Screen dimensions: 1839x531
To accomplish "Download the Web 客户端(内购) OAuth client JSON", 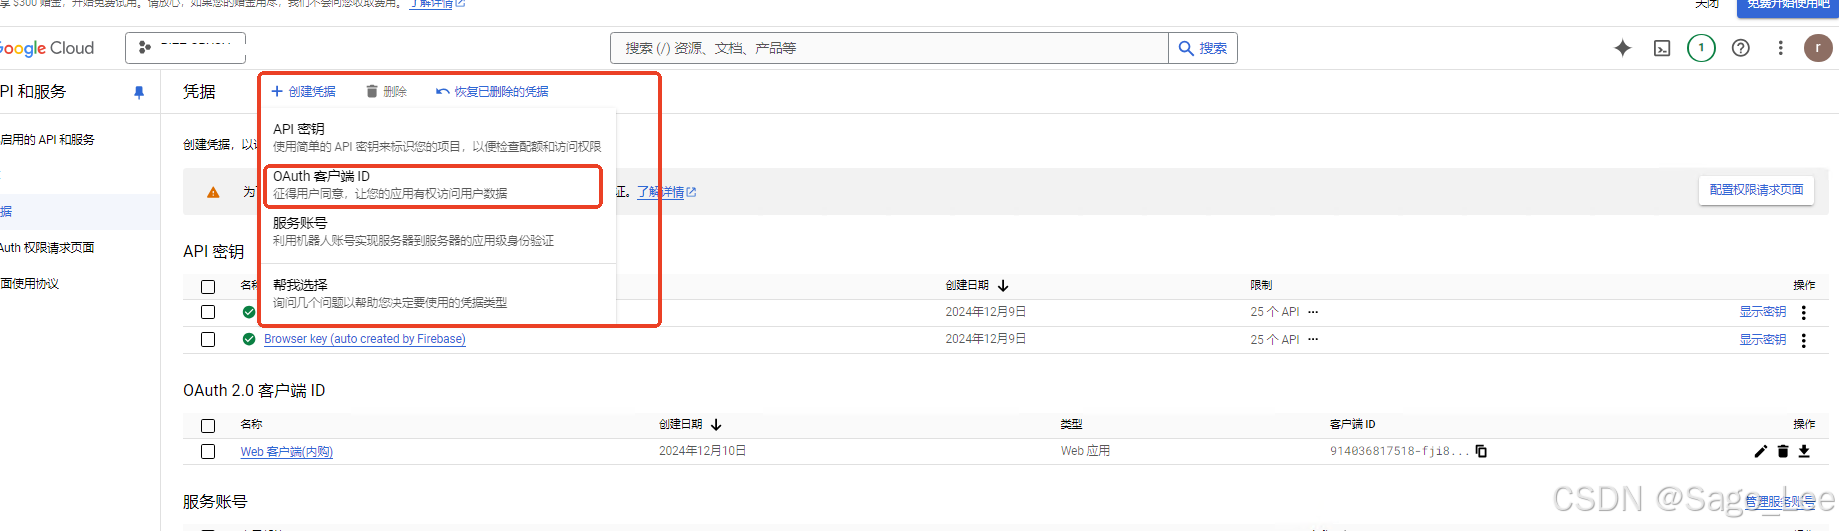I will click(x=1804, y=451).
